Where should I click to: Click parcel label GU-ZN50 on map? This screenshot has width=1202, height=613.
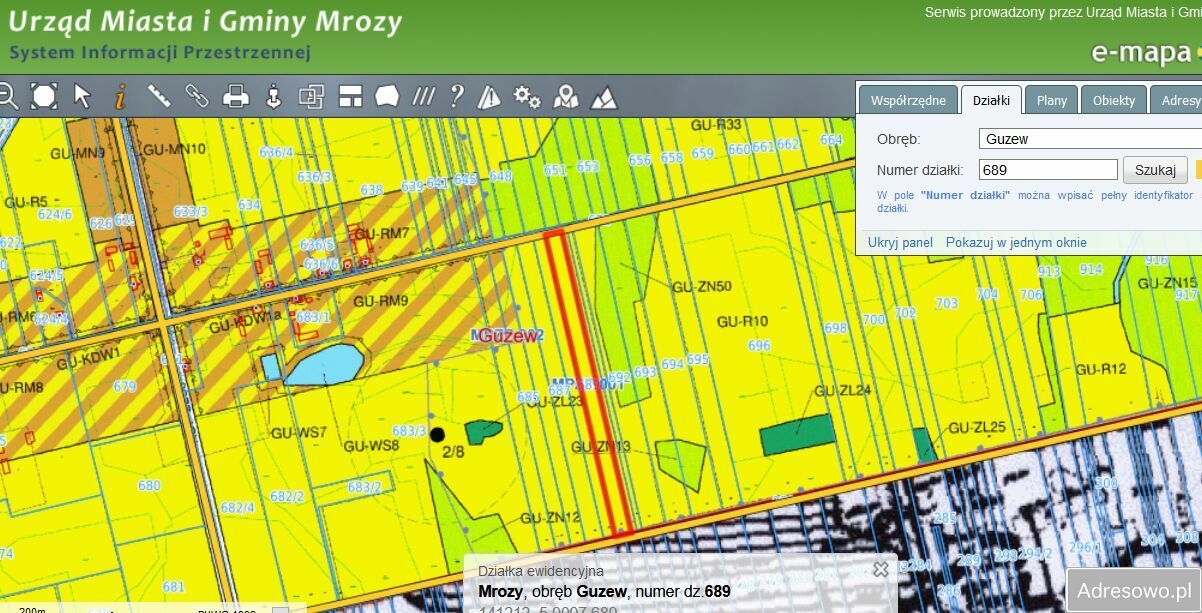[702, 287]
